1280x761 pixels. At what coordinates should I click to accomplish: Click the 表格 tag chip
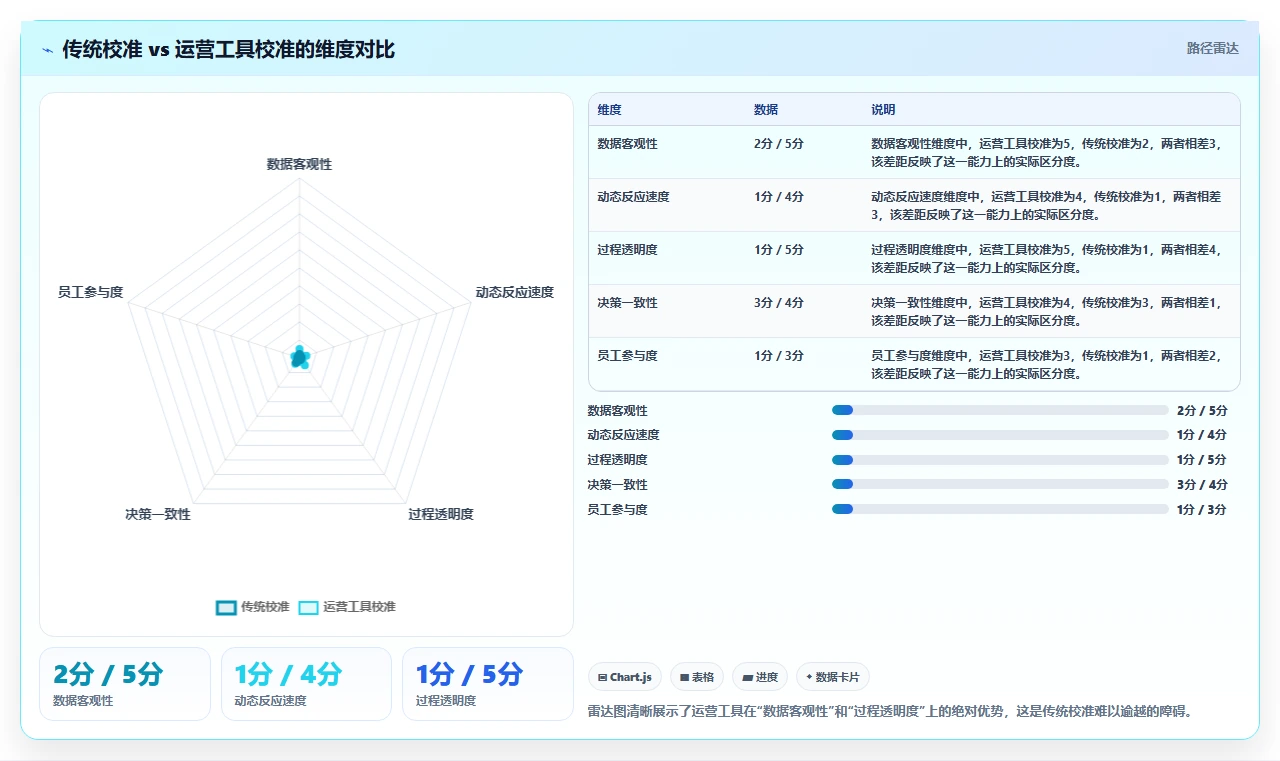coord(697,677)
